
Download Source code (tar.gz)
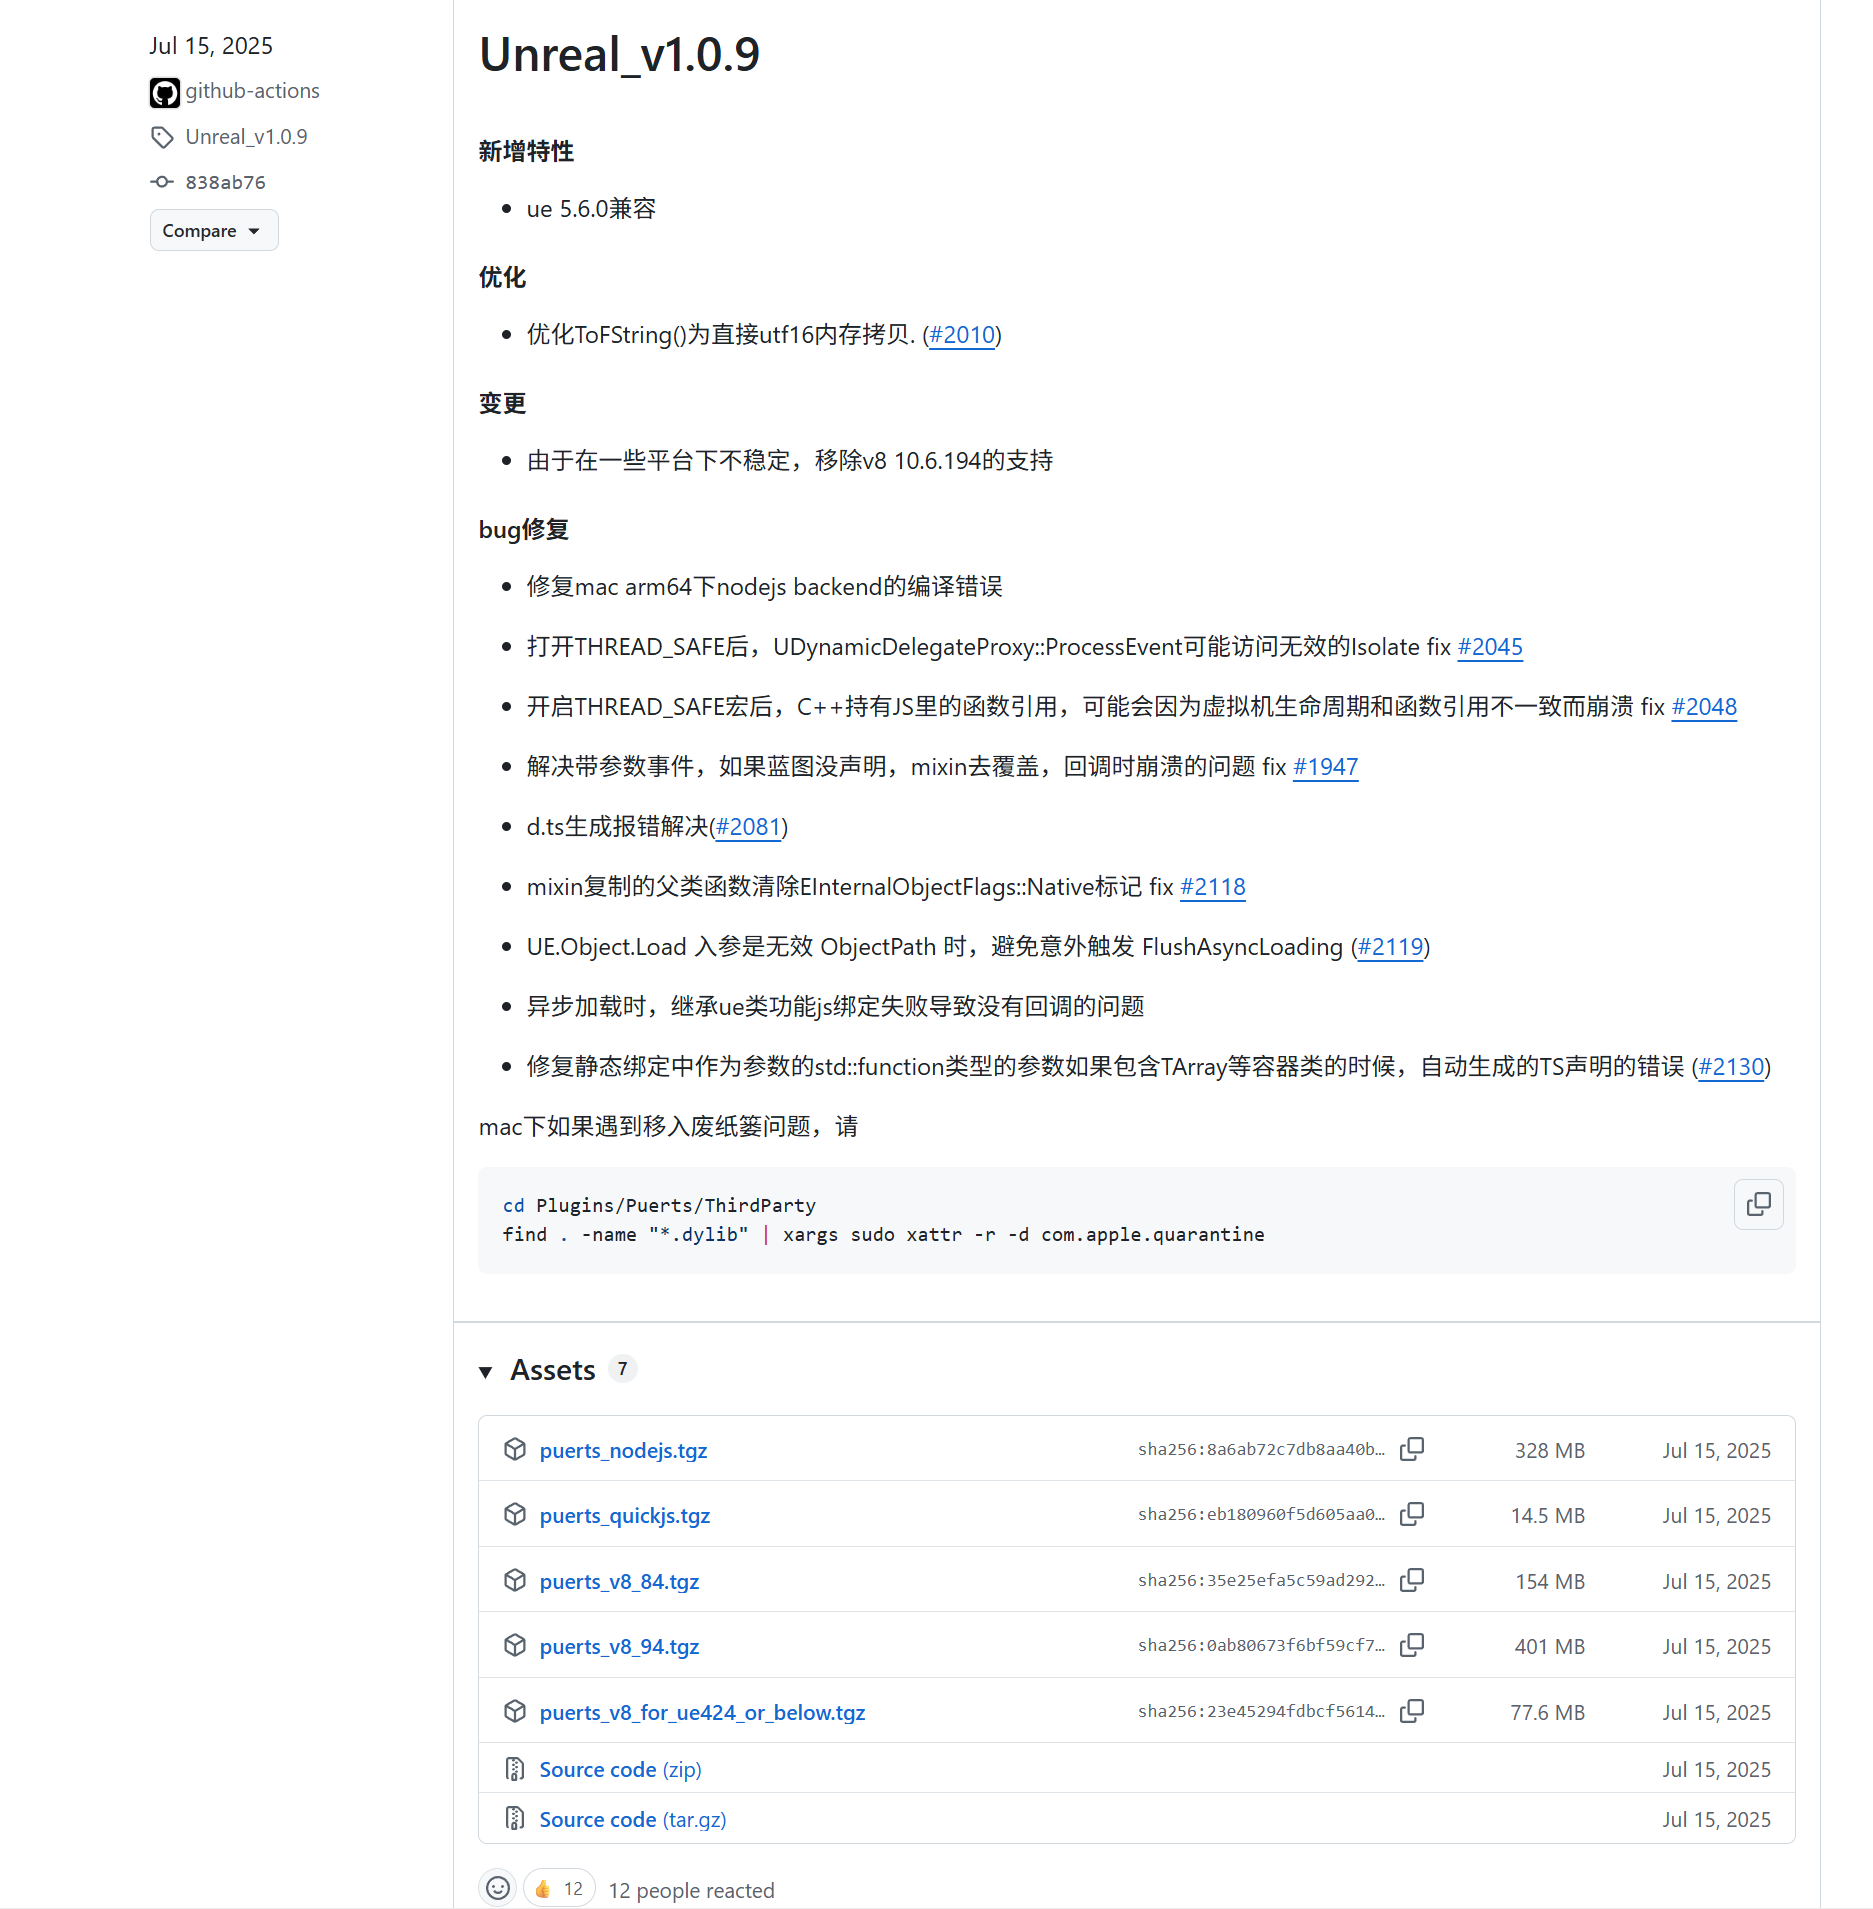(632, 1819)
